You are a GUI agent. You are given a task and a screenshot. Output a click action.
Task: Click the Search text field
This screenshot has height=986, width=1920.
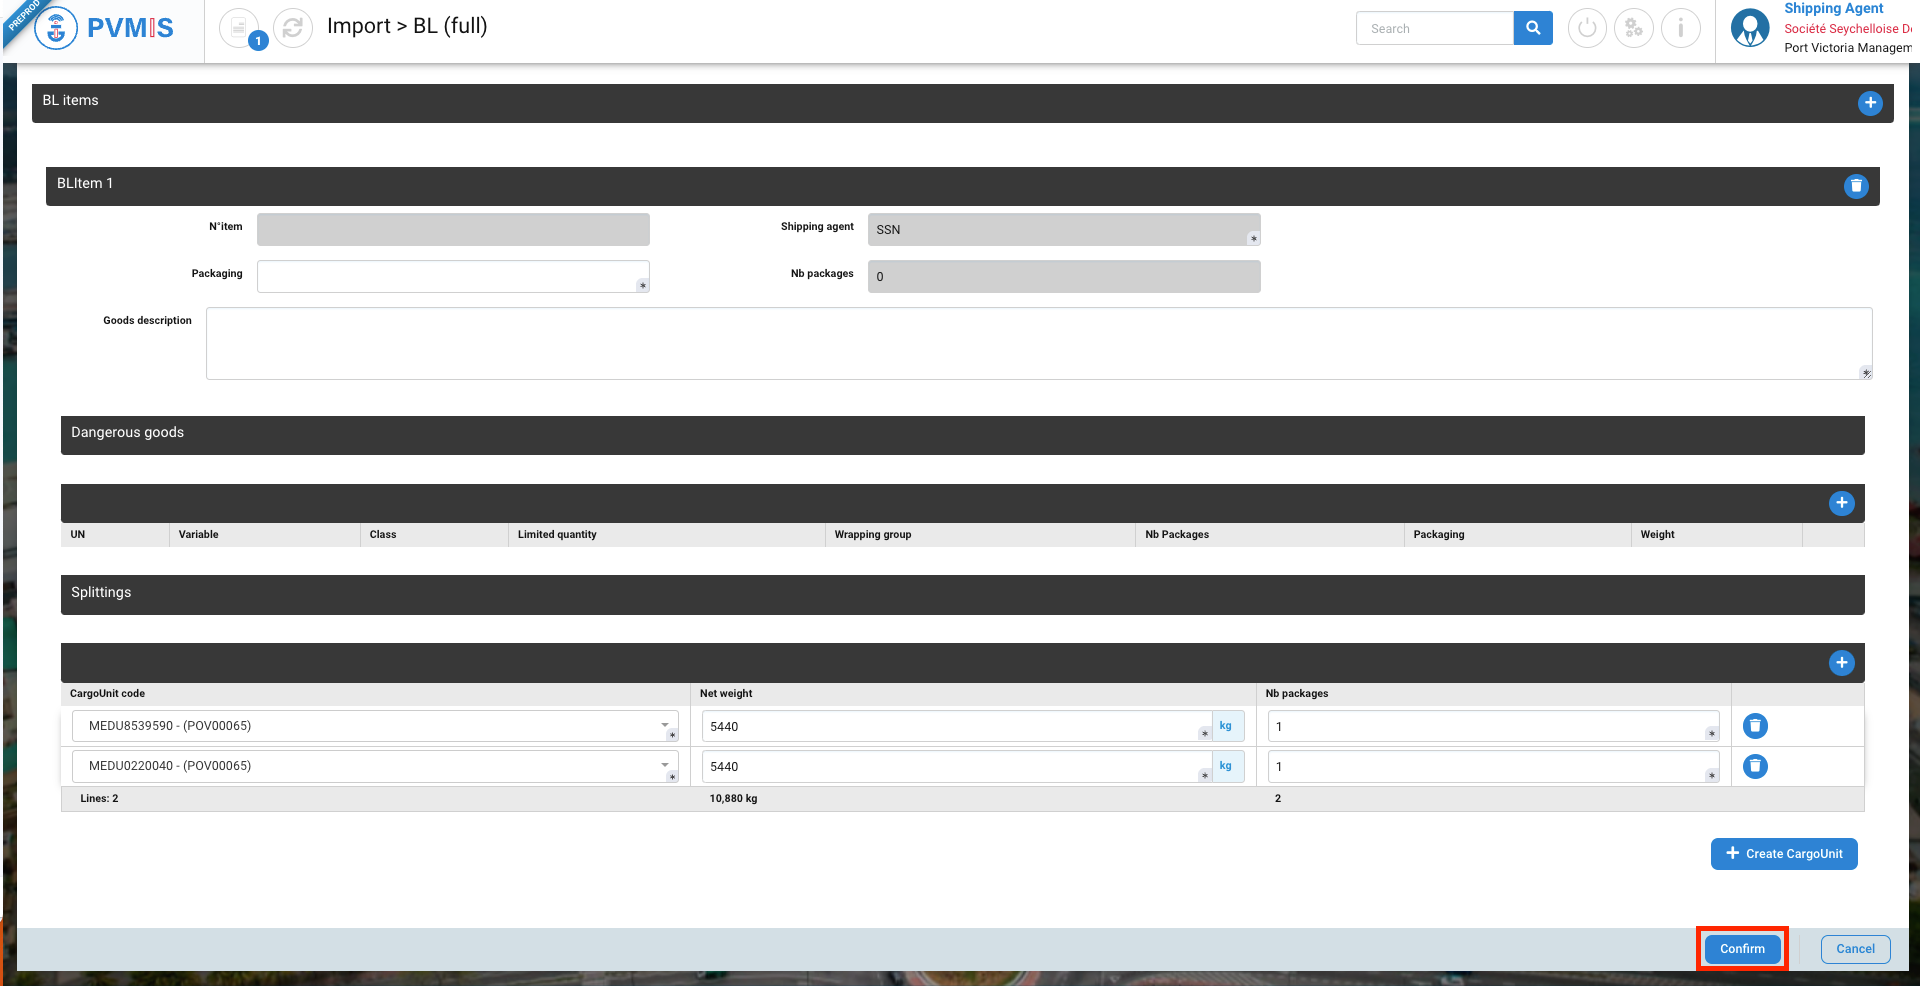(1435, 29)
